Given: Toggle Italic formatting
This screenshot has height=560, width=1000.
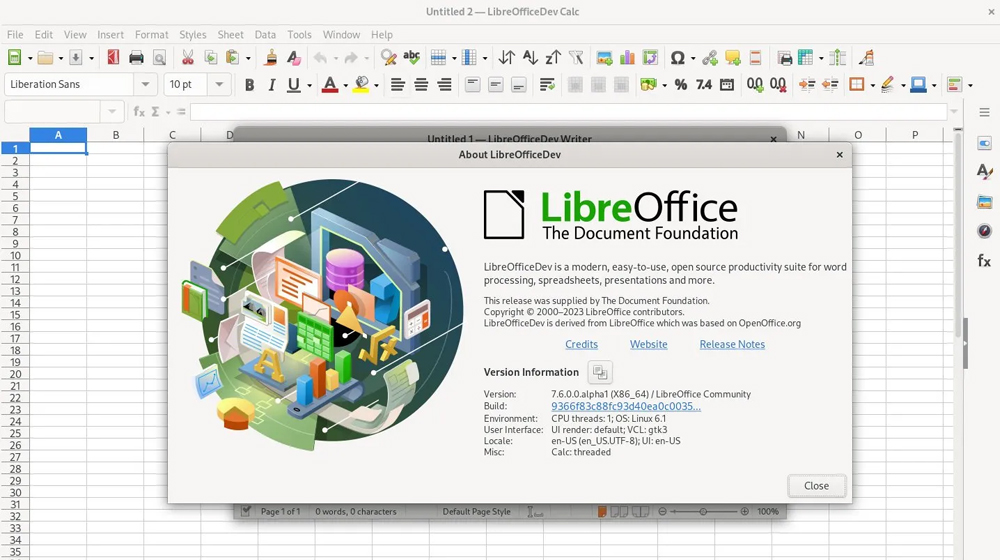Looking at the screenshot, I should [x=272, y=84].
